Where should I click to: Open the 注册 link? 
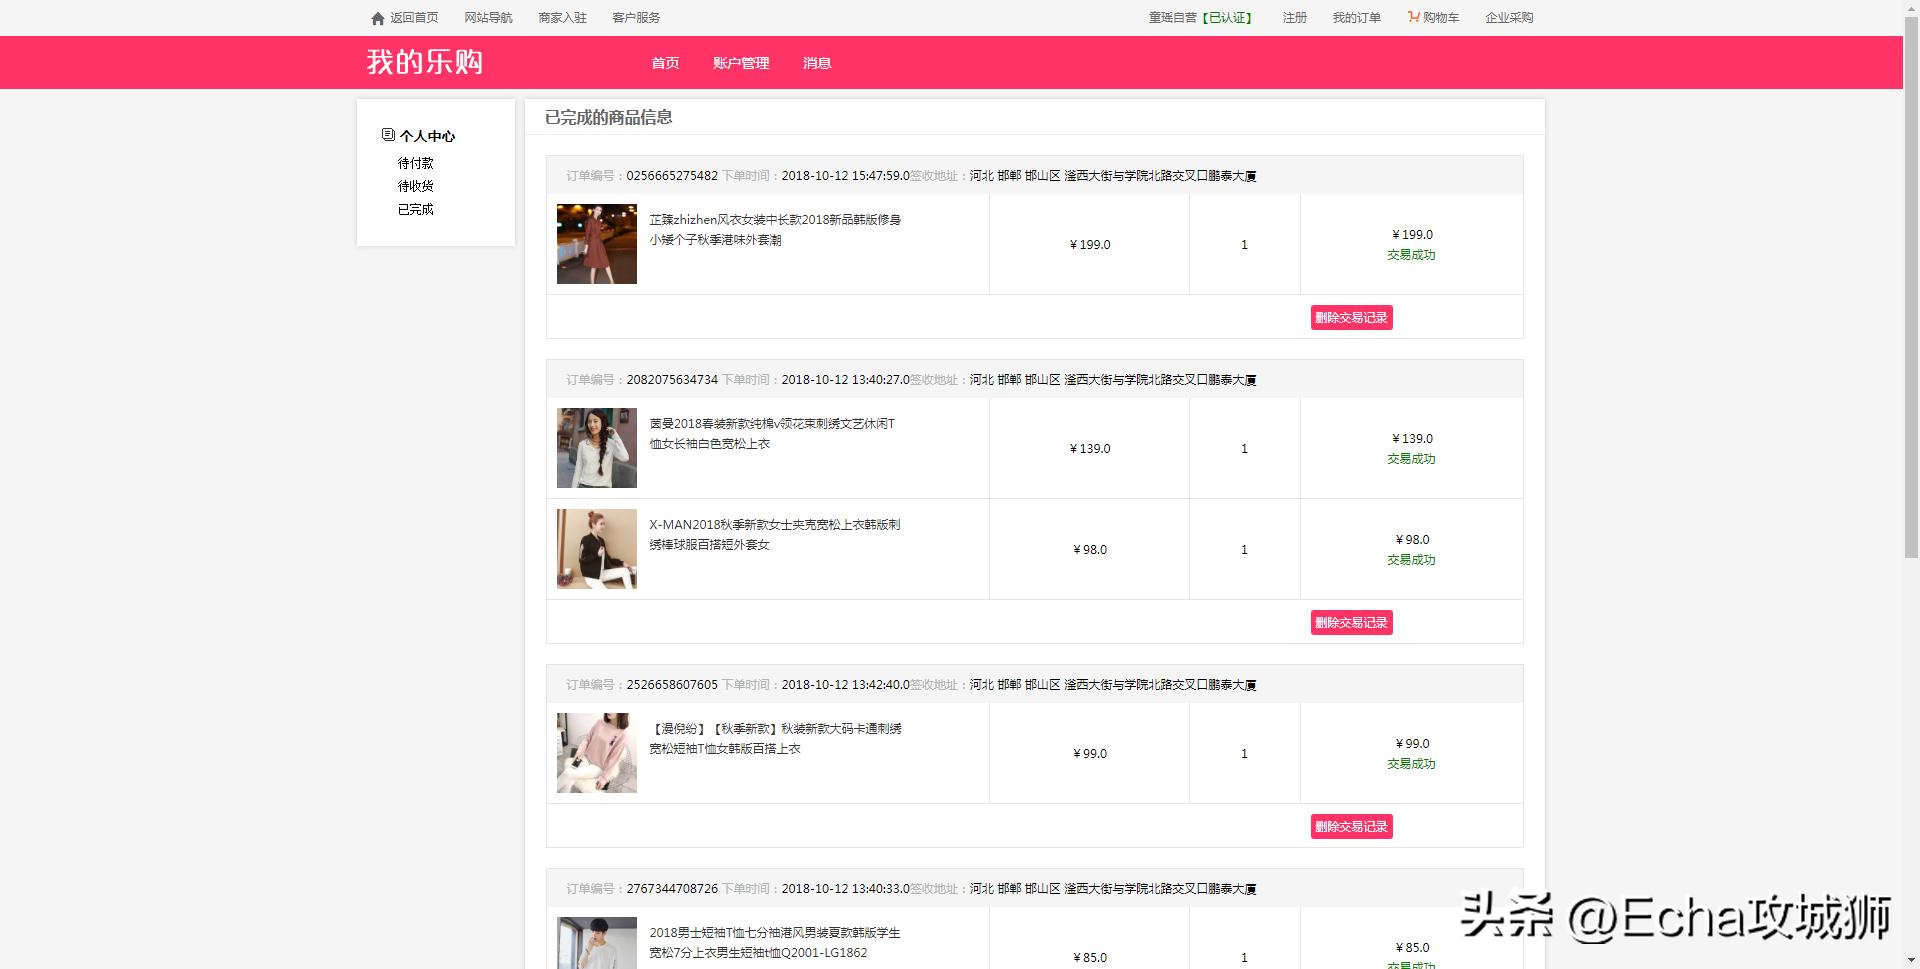(1295, 18)
